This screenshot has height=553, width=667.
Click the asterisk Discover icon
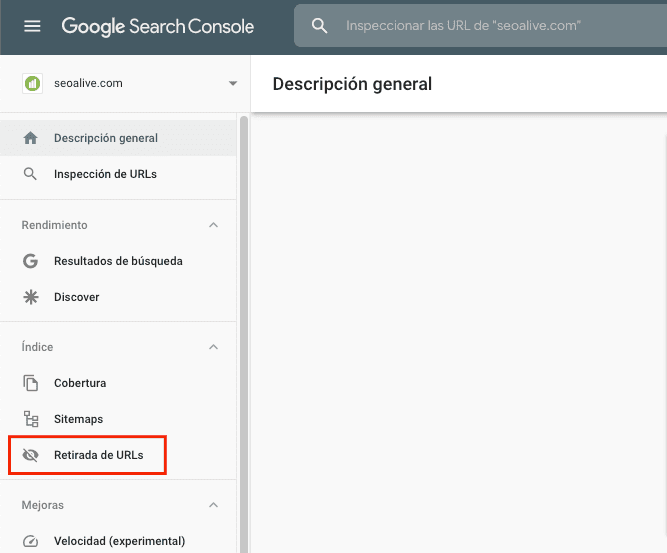(x=31, y=297)
